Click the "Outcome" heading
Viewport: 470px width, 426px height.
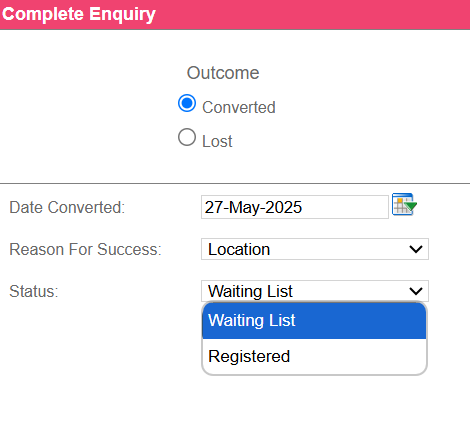[x=223, y=73]
